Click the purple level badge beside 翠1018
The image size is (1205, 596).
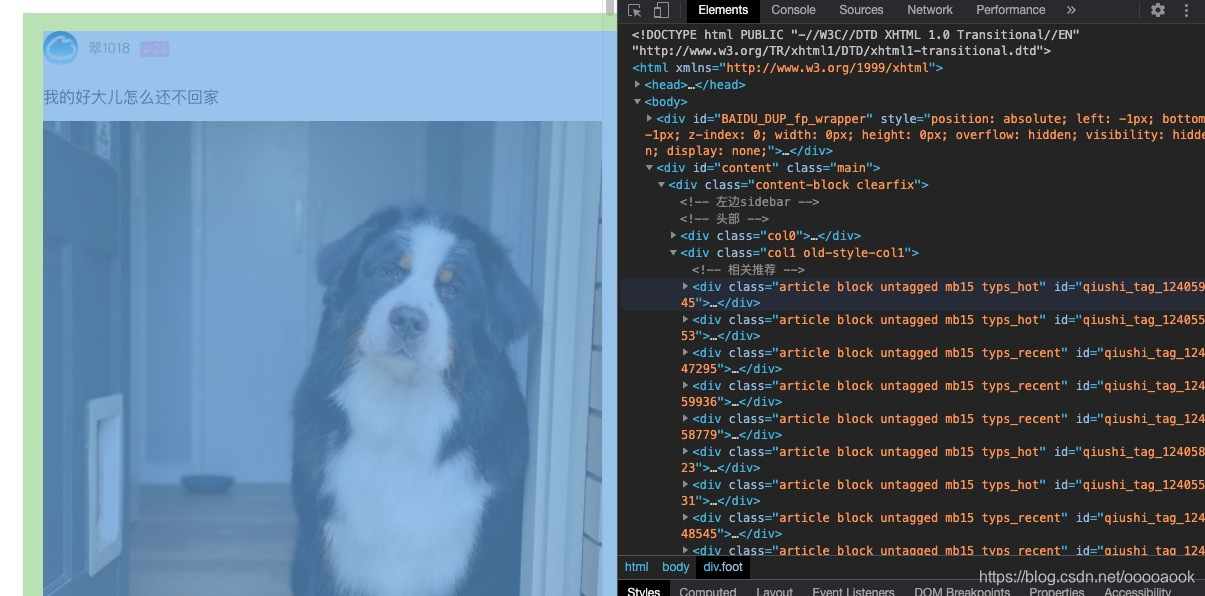point(154,48)
